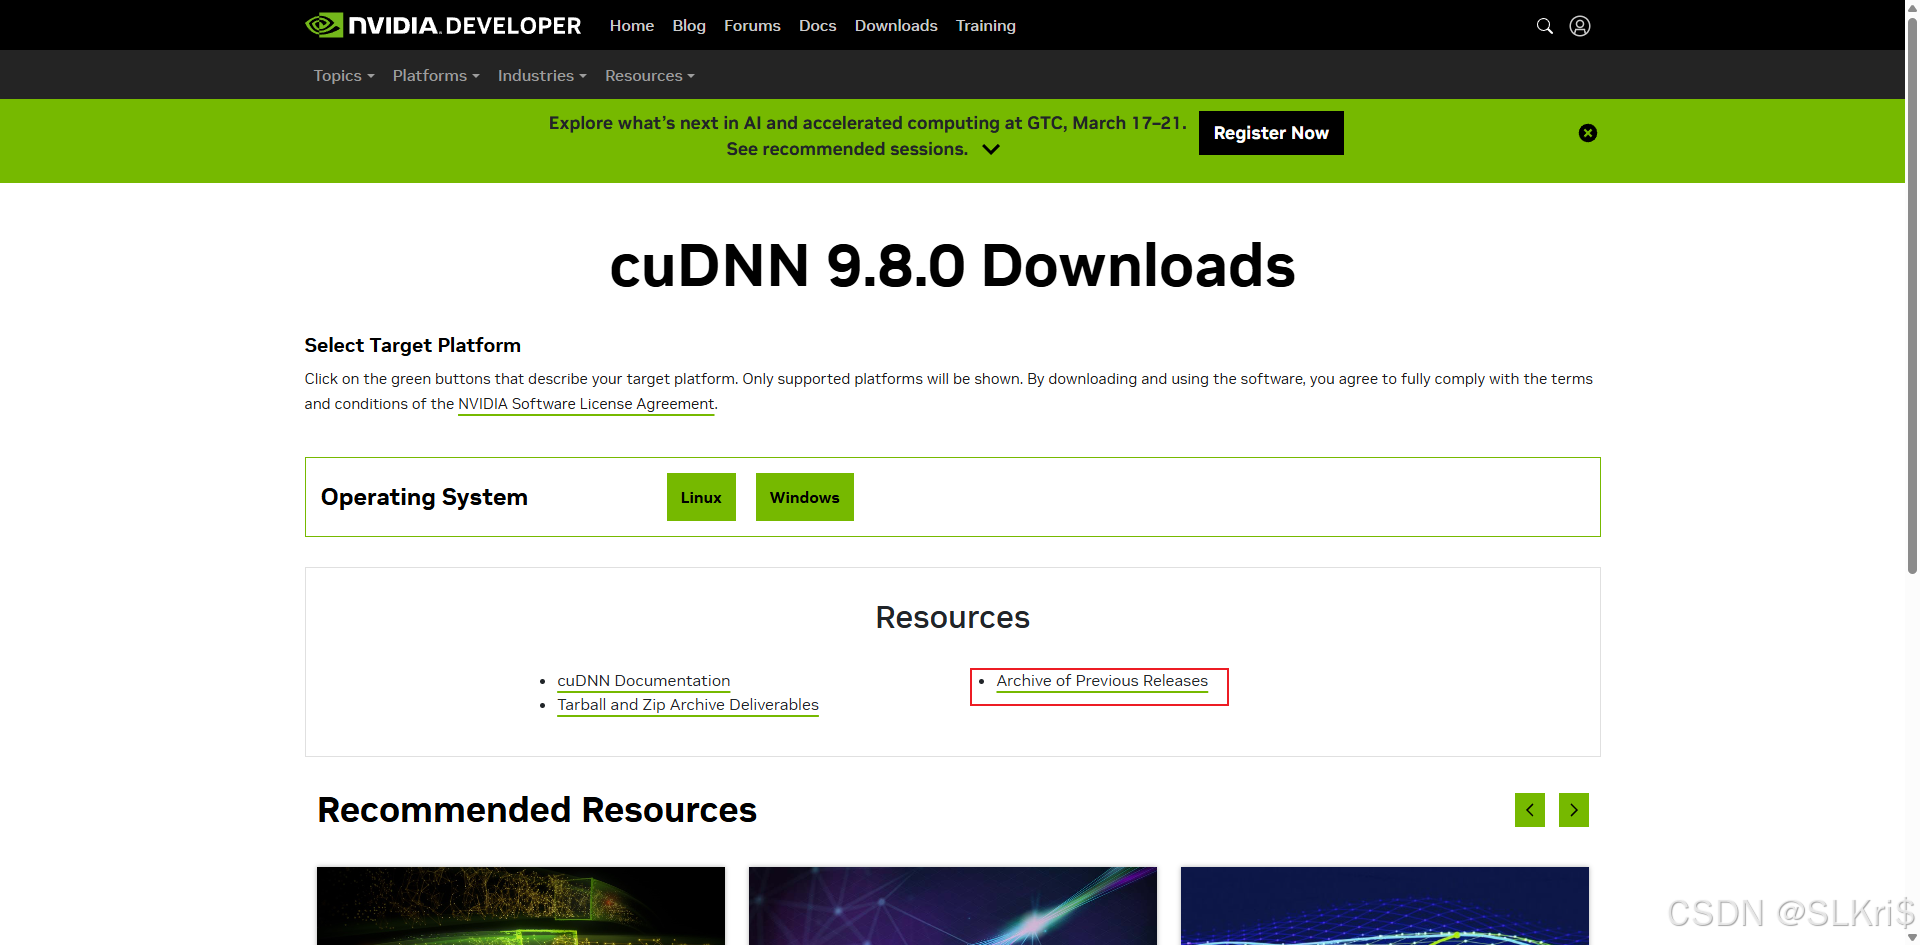Click 'See recommended sessions.' banner text

click(847, 149)
